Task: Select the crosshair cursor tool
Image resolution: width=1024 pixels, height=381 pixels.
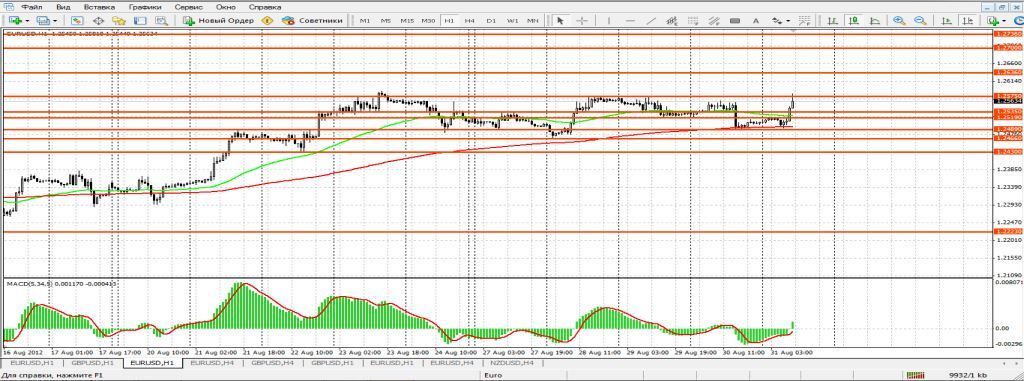Action: pos(582,21)
